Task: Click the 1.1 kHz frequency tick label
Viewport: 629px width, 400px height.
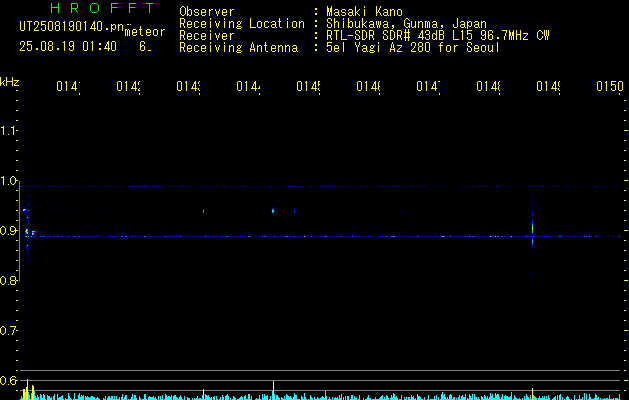Action: (x=8, y=130)
